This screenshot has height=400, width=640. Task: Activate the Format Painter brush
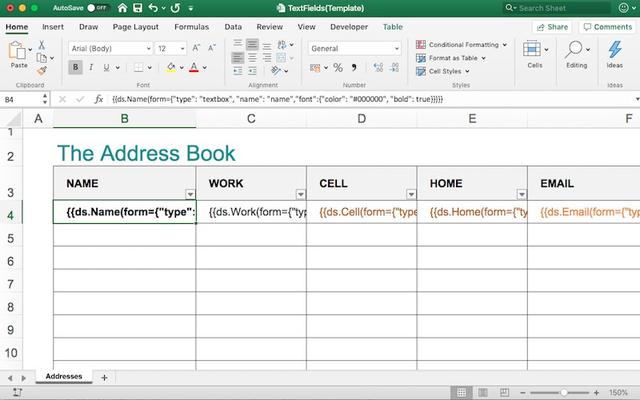tap(41, 71)
